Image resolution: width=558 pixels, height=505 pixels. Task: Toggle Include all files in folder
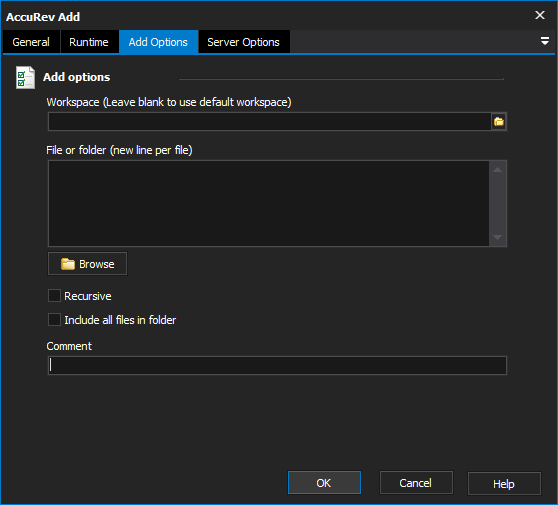point(54,320)
